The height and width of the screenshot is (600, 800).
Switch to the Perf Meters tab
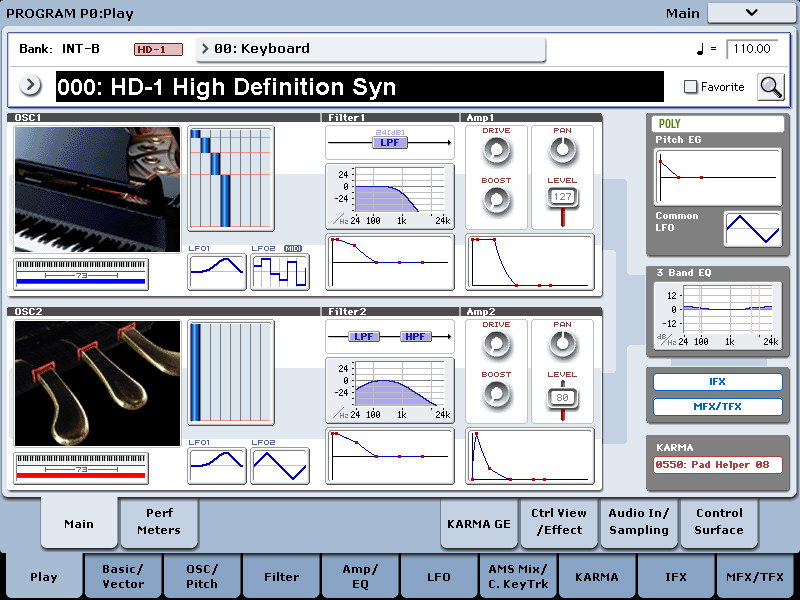[x=159, y=522]
